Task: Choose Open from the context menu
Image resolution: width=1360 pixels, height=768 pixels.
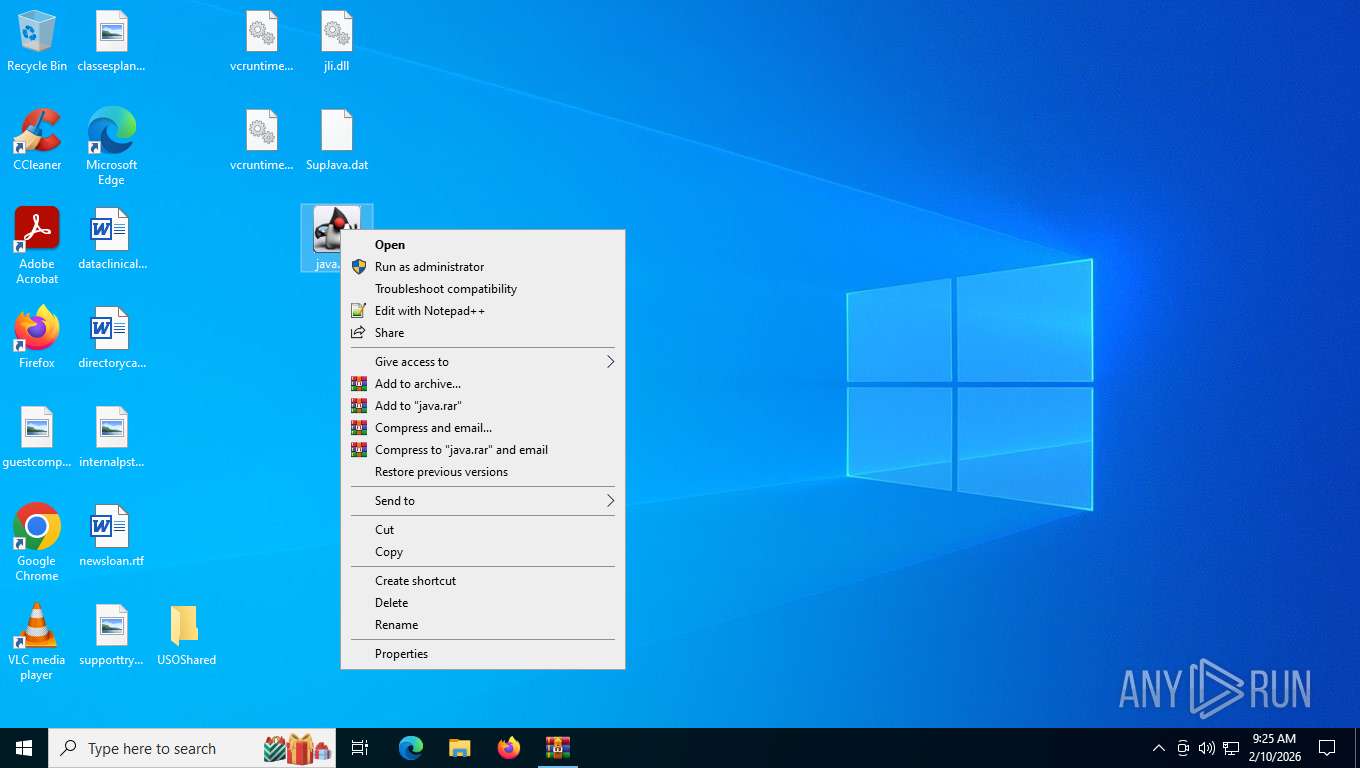Action: click(x=483, y=245)
